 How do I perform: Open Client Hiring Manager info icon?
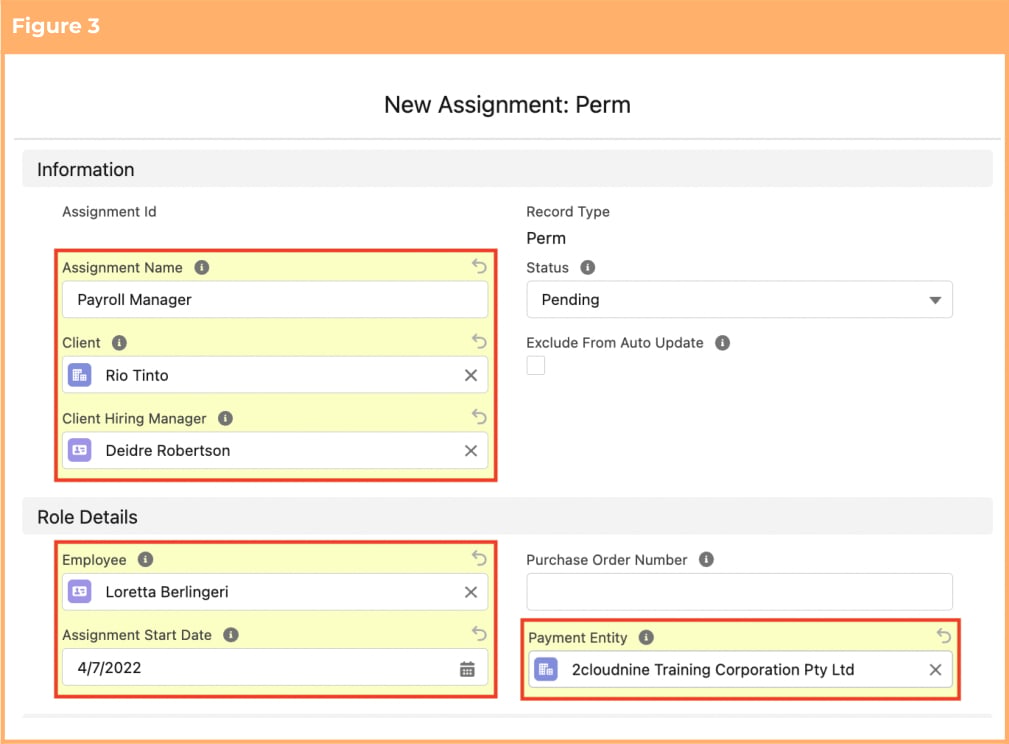point(225,418)
